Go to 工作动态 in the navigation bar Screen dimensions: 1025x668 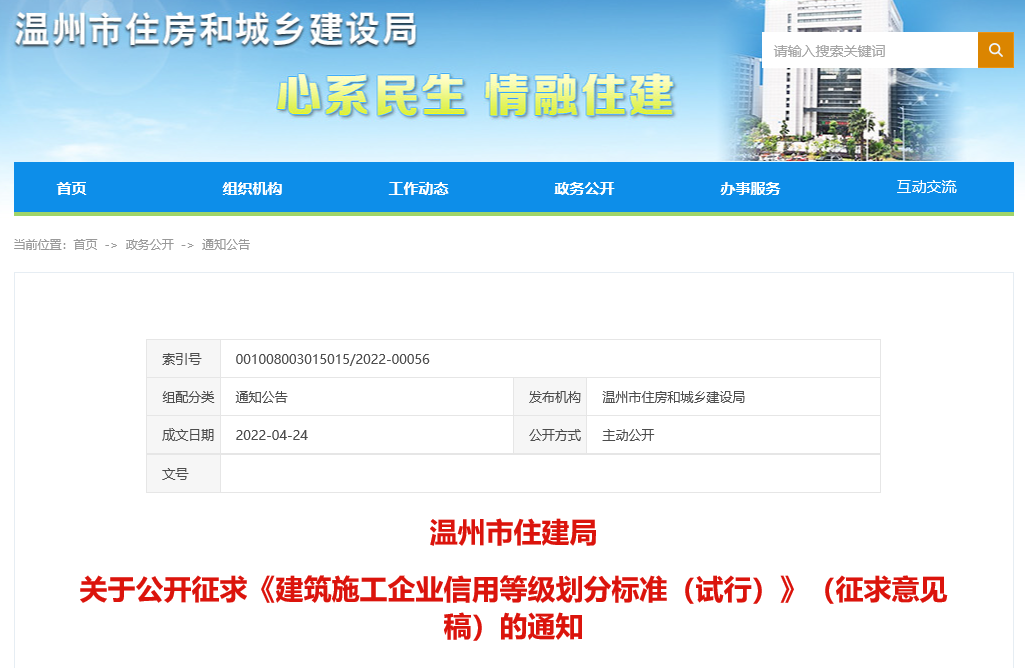(418, 188)
